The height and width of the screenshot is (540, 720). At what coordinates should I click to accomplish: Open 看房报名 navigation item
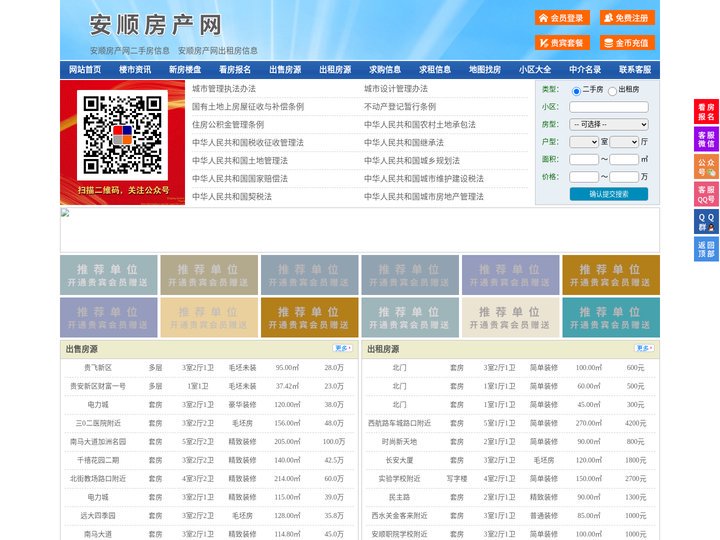tap(235, 70)
